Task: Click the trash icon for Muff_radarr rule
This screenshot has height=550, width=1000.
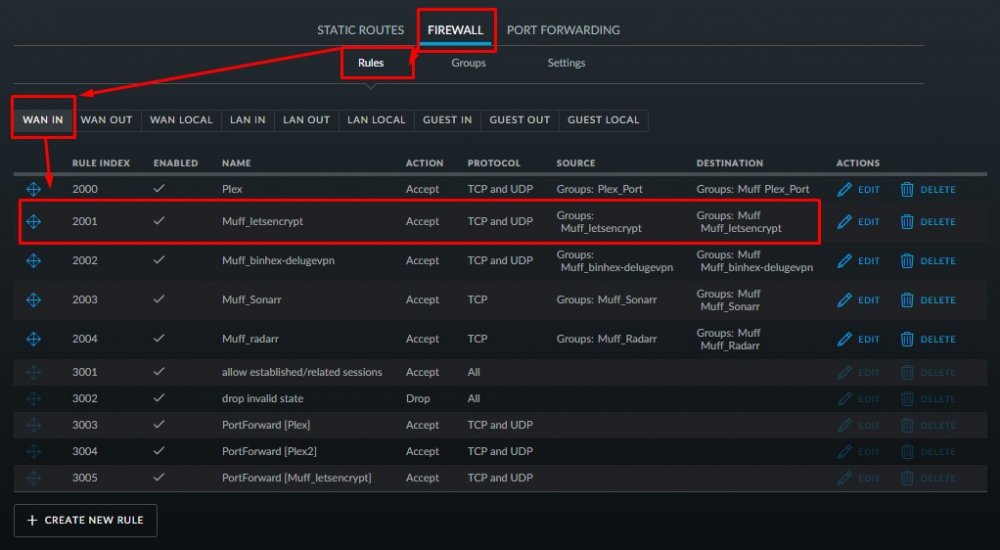Action: [x=907, y=339]
